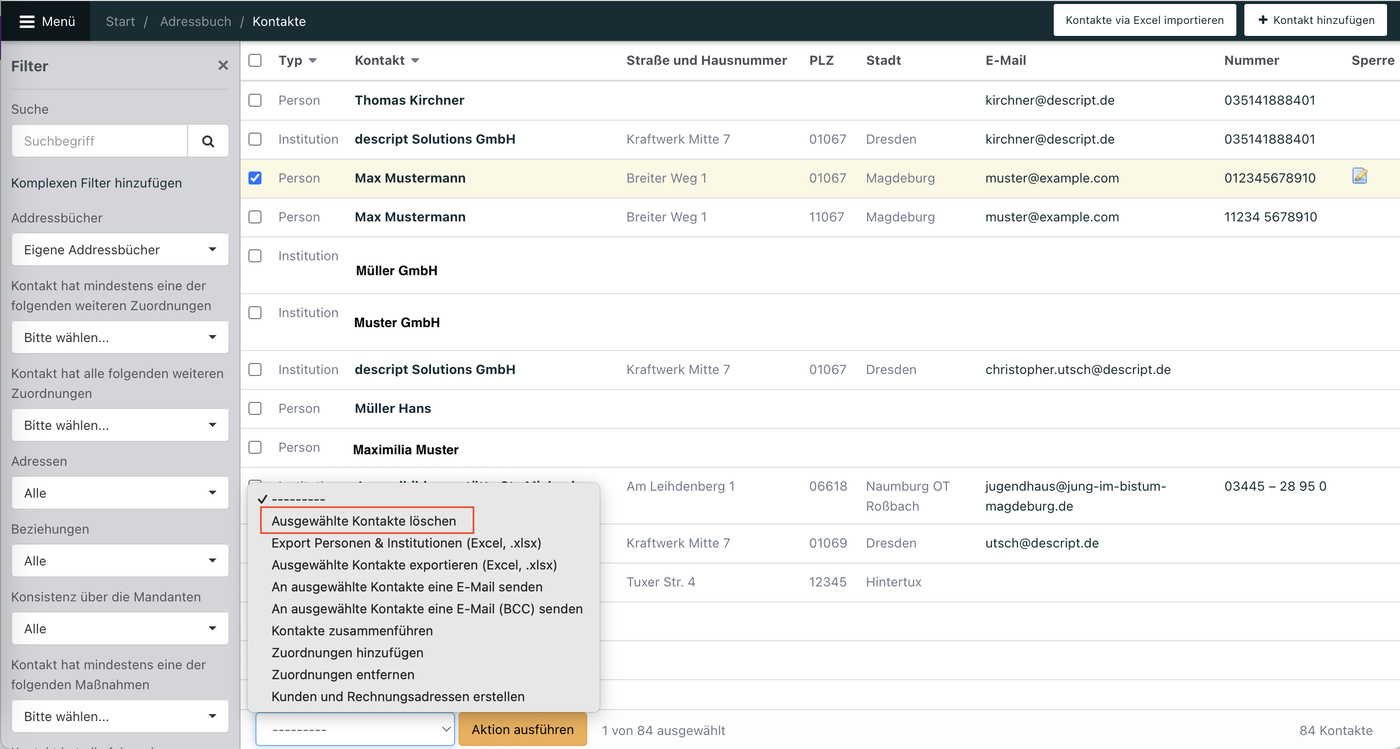This screenshot has height=749, width=1400.
Task: Click Kontakte via Excel importieren
Action: tap(1145, 20)
